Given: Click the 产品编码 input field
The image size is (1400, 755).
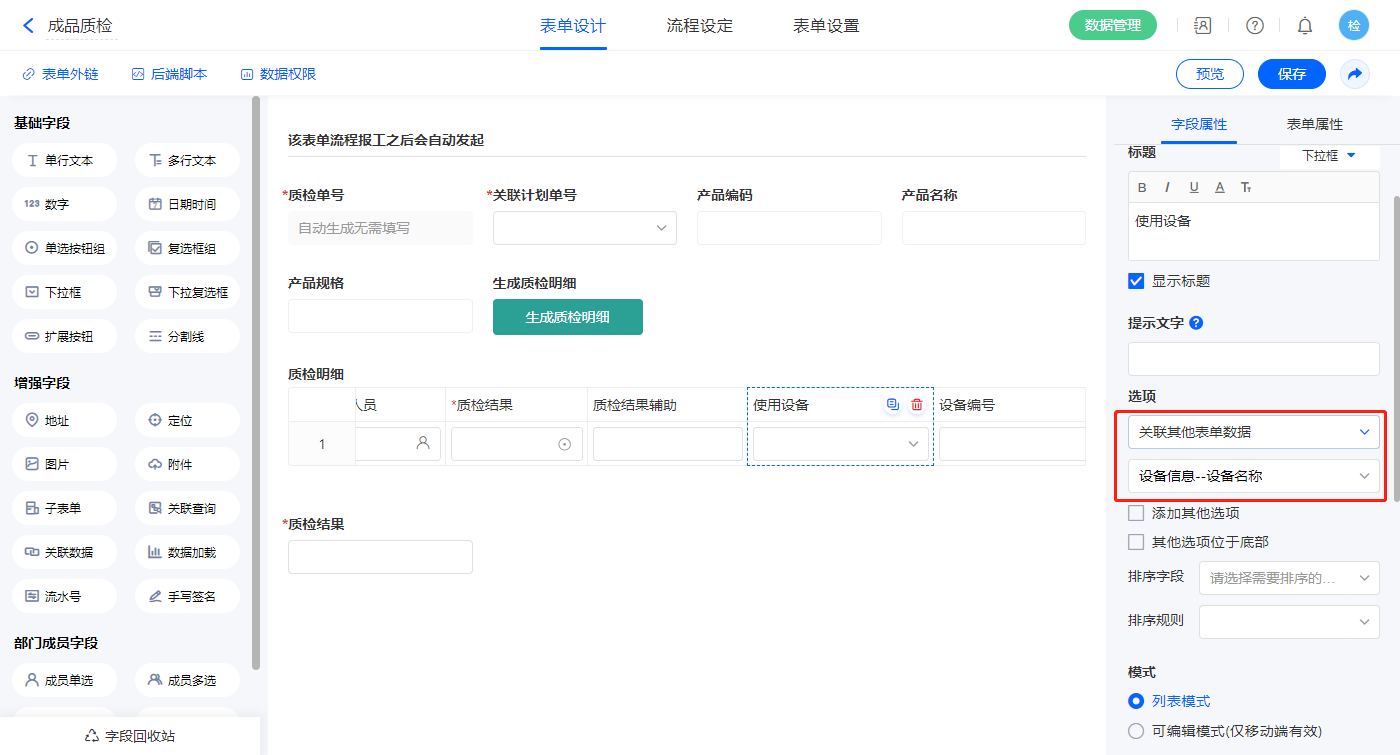Looking at the screenshot, I should click(x=789, y=228).
